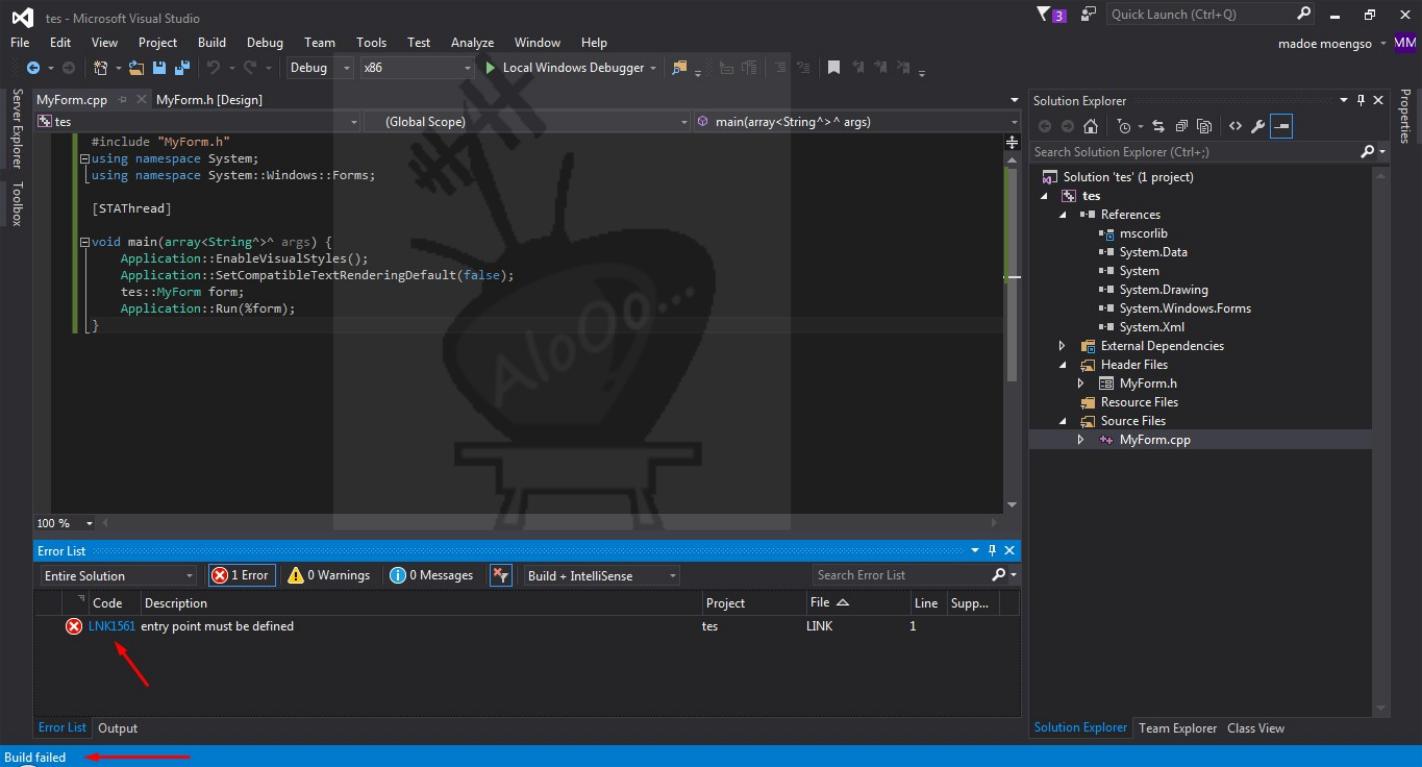Click the Show All Files icon

(x=1205, y=126)
